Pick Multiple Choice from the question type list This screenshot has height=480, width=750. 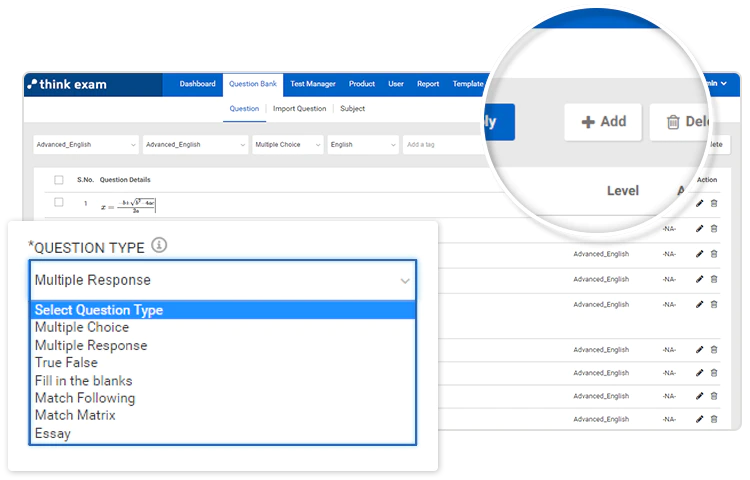[x=223, y=327]
